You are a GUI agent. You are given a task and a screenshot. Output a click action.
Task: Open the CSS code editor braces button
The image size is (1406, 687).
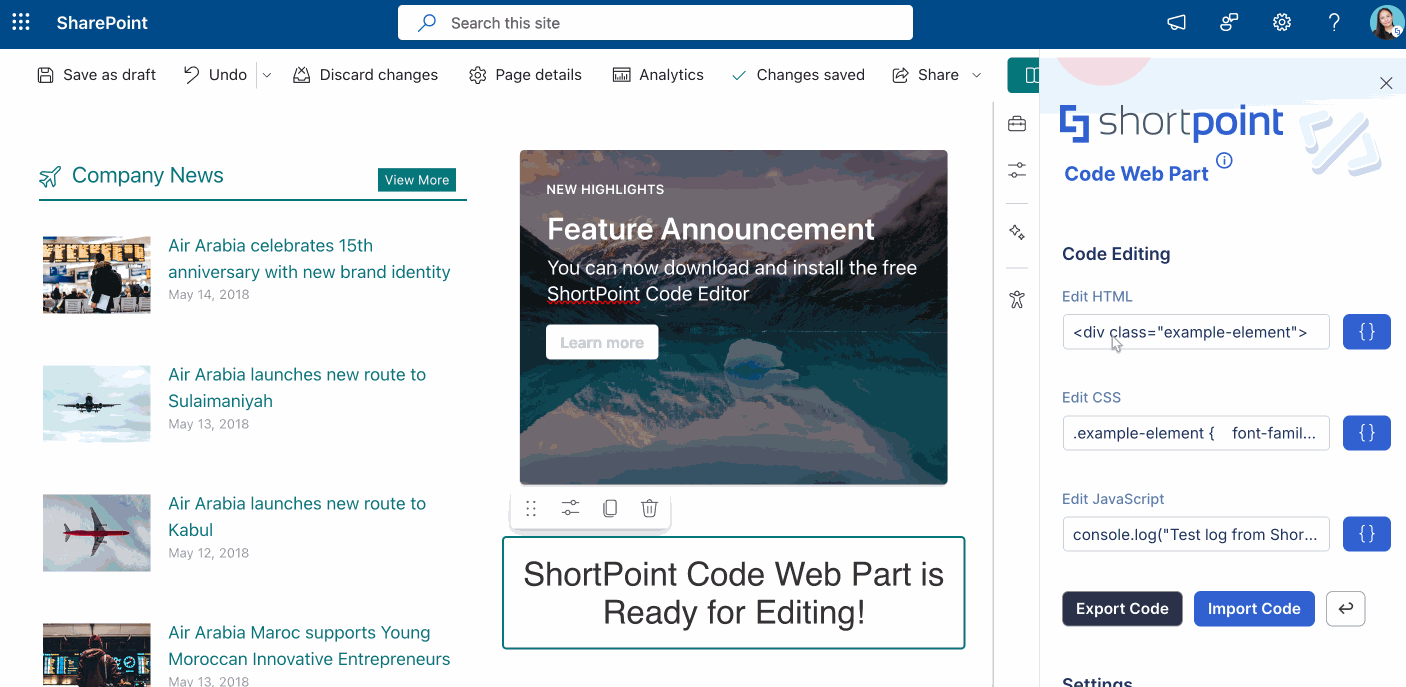[x=1367, y=433]
